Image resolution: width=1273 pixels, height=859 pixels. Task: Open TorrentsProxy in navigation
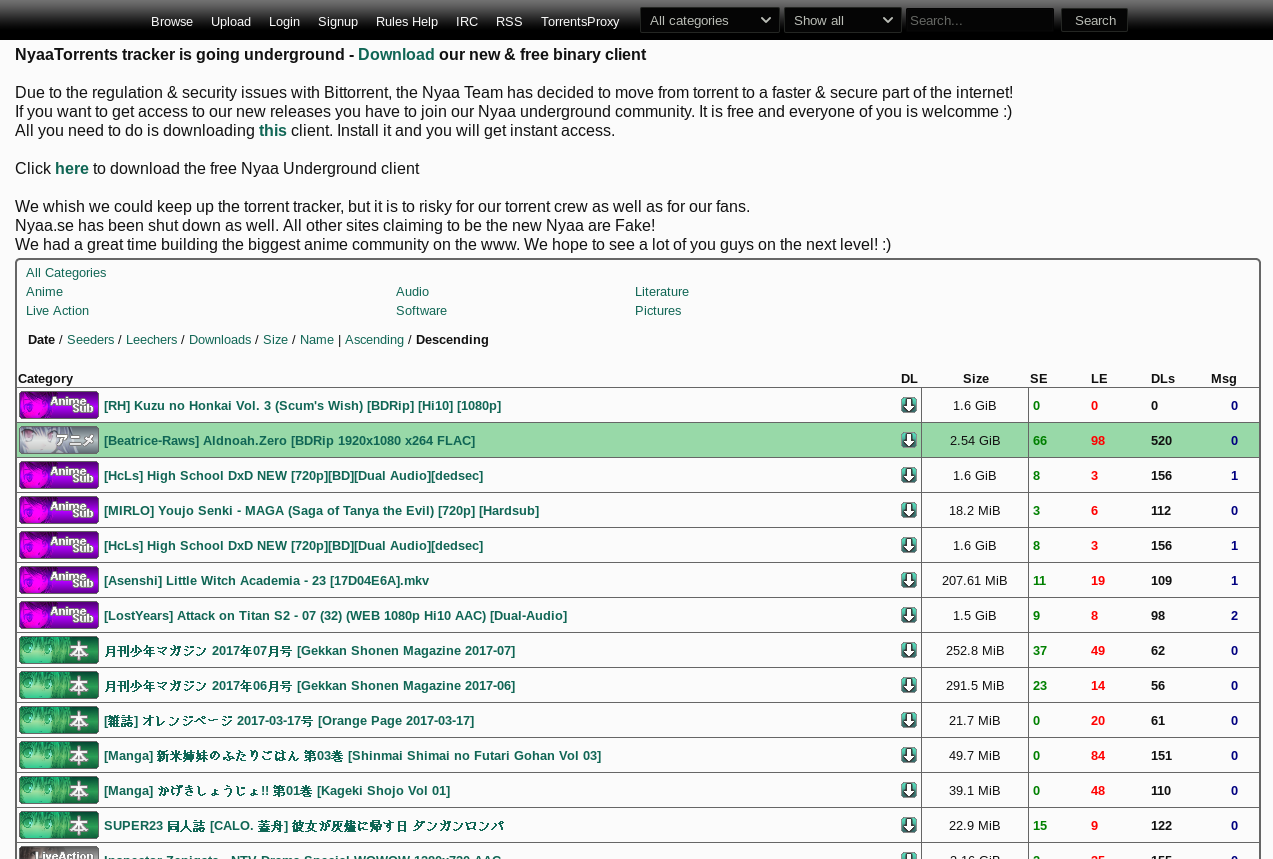[x=580, y=21]
